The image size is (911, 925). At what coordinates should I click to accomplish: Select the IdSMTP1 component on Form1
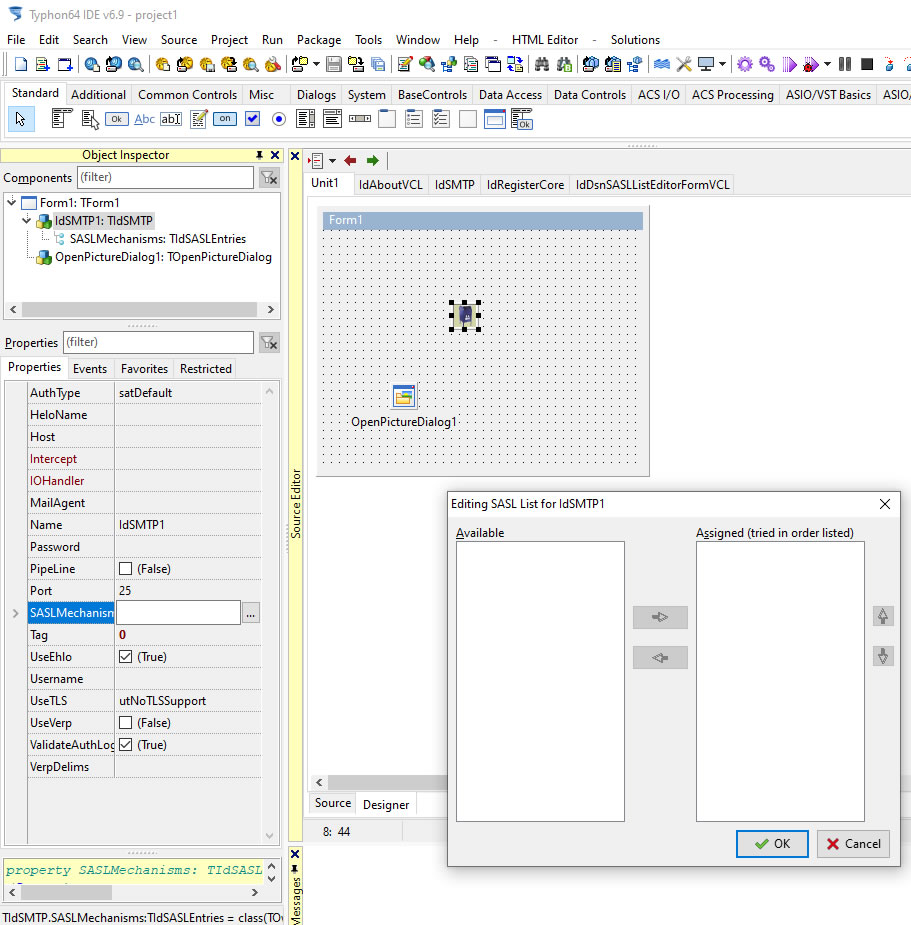465,316
